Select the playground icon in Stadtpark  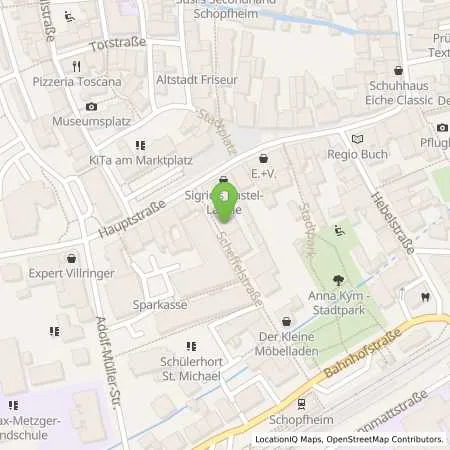point(339,230)
